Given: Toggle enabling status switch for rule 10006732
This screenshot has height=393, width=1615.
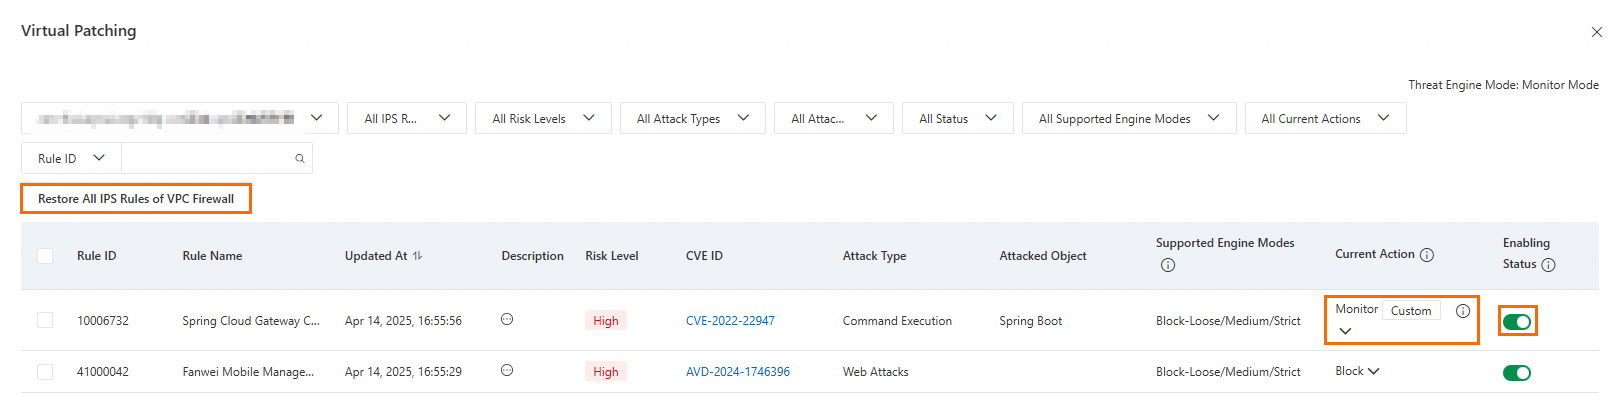Looking at the screenshot, I should point(1517,321).
